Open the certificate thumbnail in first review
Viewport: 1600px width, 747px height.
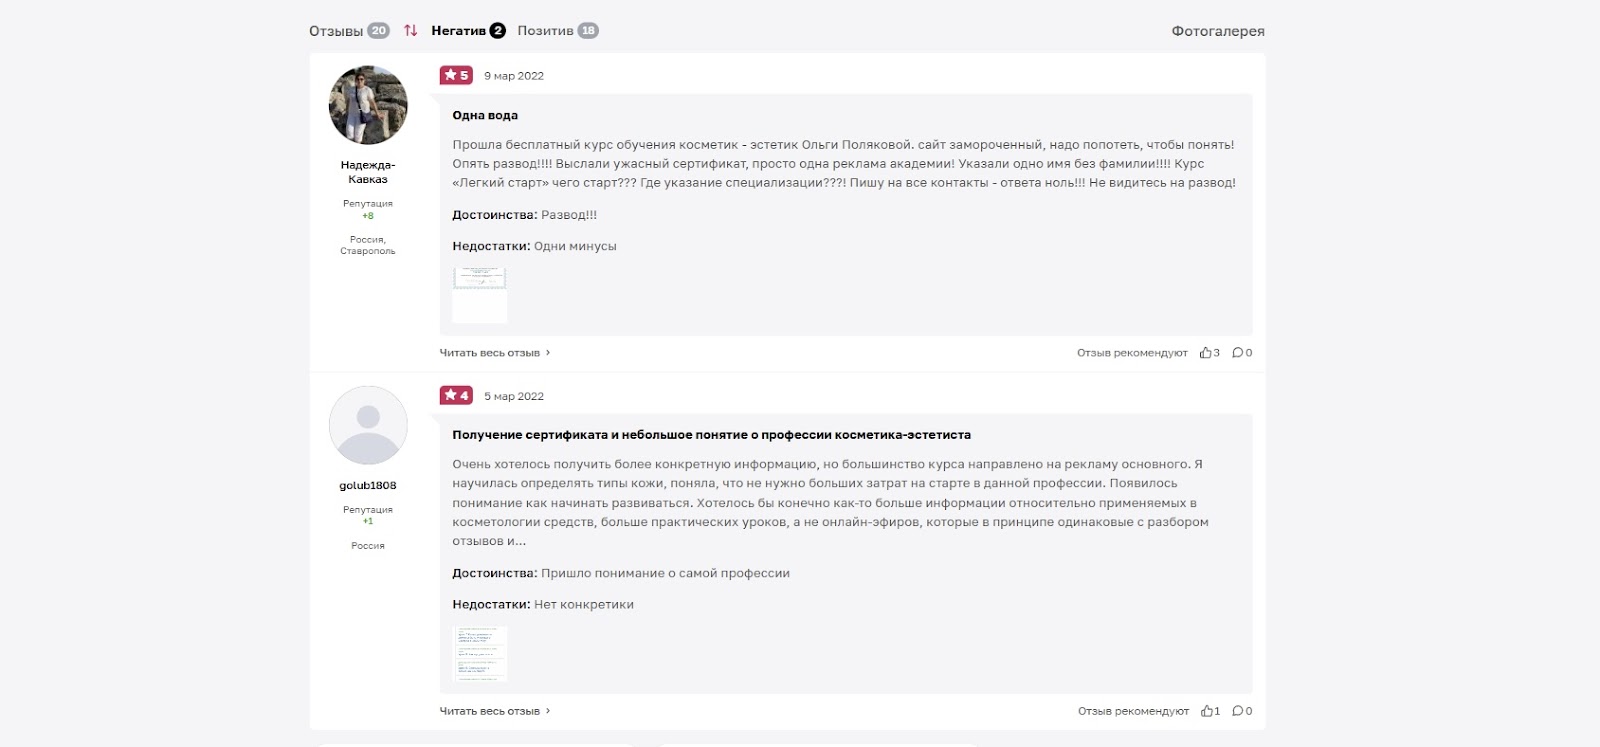480,294
